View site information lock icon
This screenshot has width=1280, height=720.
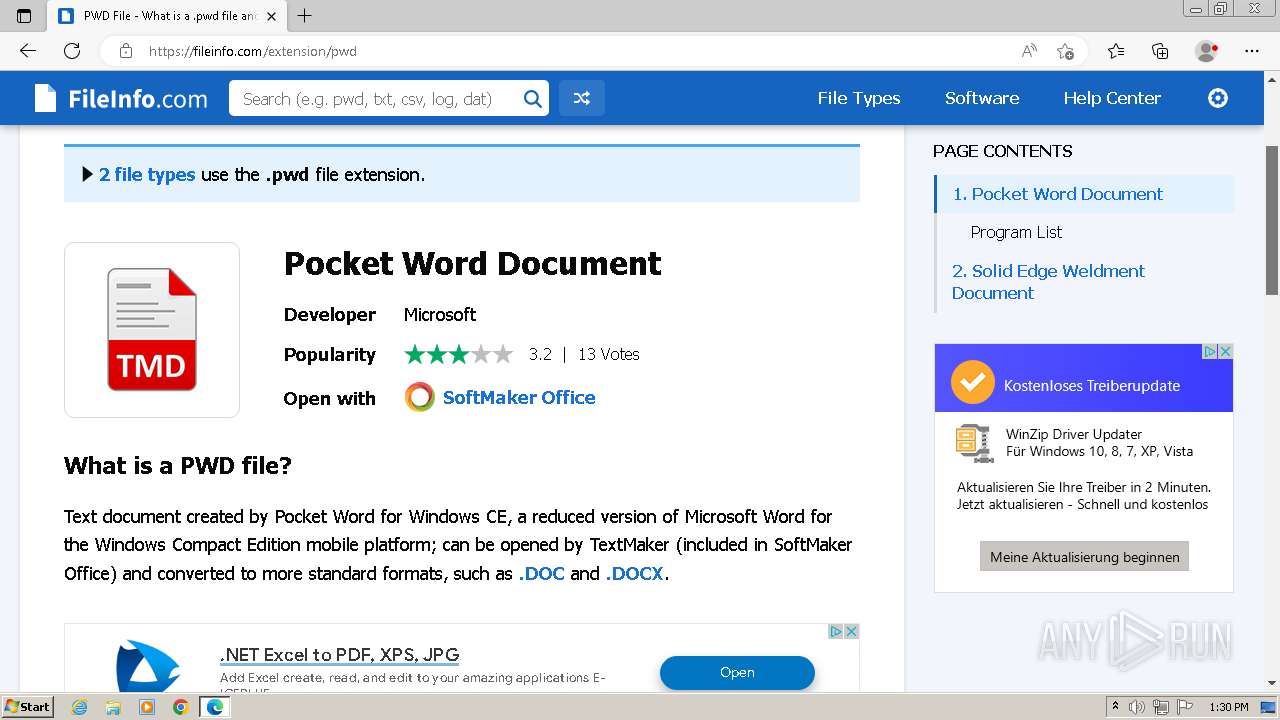coord(126,51)
